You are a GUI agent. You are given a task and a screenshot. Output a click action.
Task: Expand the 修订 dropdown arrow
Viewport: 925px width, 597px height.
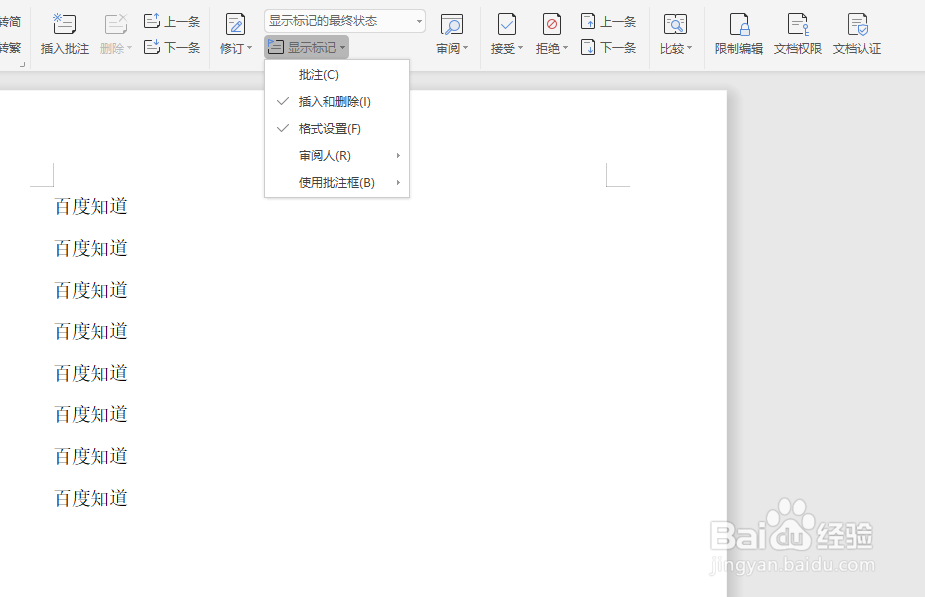coord(250,48)
